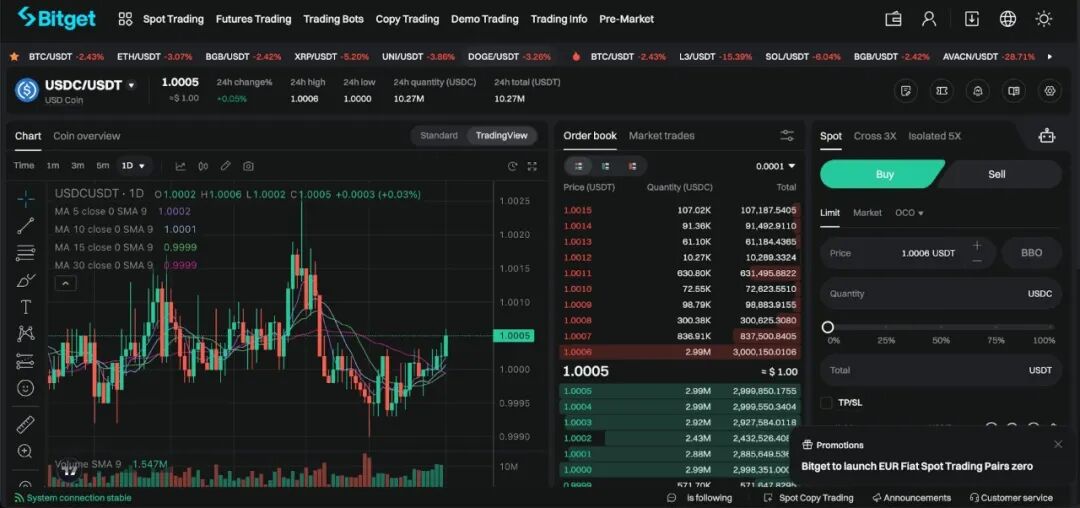1080x508 pixels.
Task: Open the language globe icon
Action: pos(1008,19)
